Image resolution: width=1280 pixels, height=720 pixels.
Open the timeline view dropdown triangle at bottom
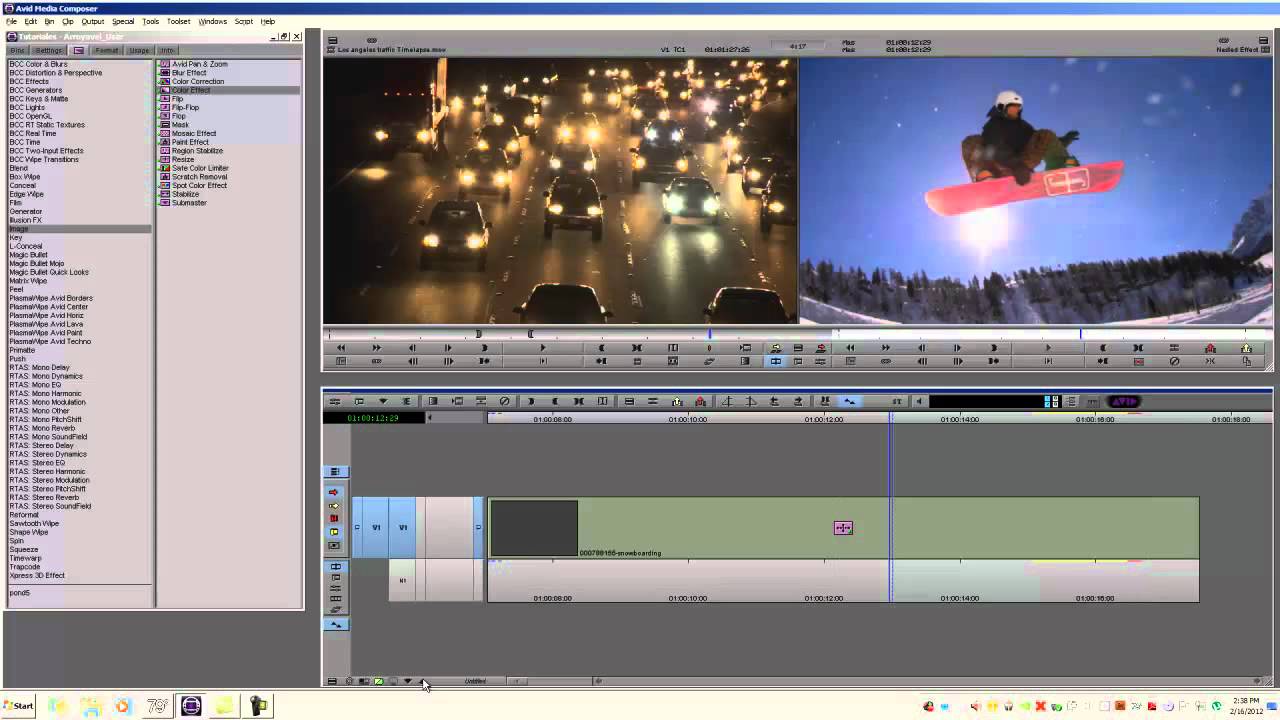click(x=407, y=681)
